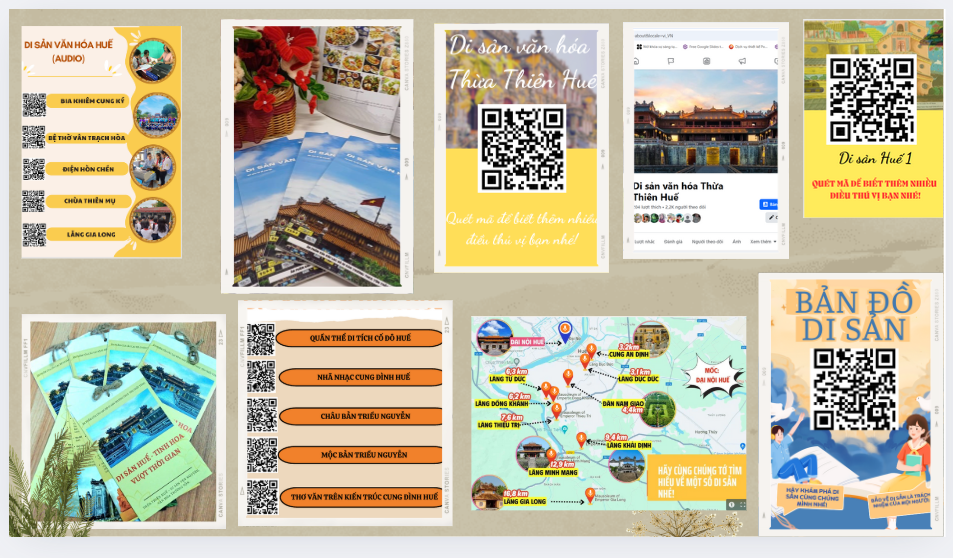Viewport: 953px width, 558px height.
Task: Open the Đánh giá tab on the Facebook page
Action: coord(673,241)
